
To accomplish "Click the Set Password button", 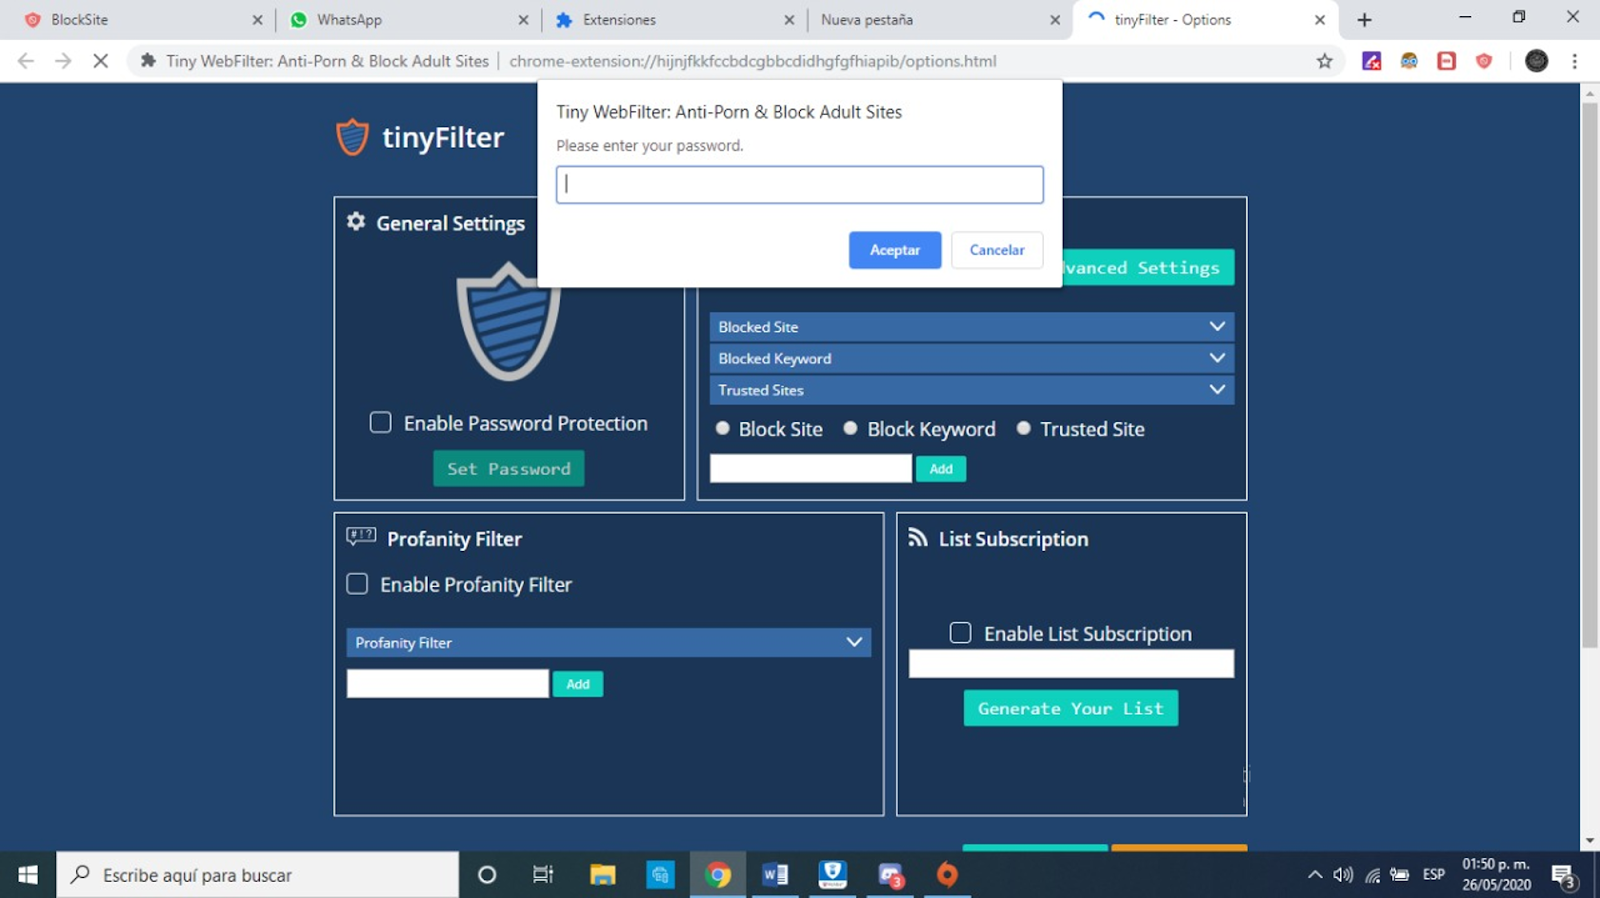I will pyautogui.click(x=508, y=468).
